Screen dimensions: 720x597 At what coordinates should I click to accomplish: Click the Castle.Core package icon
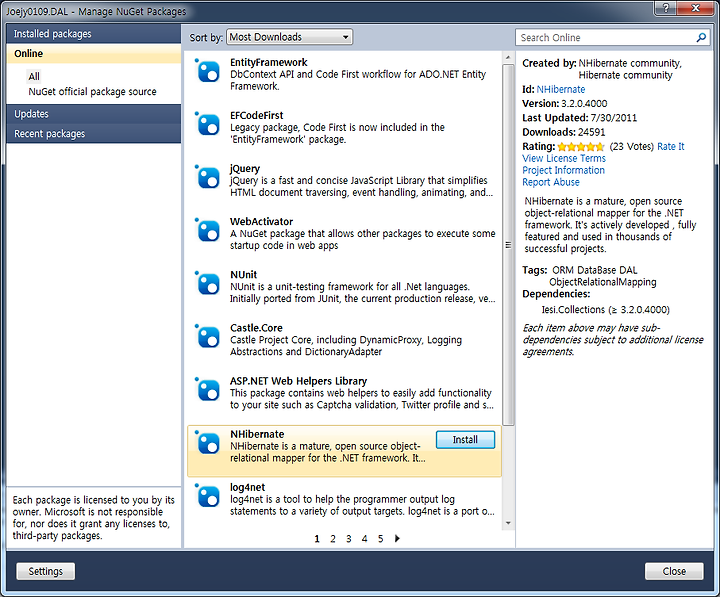pyautogui.click(x=208, y=337)
